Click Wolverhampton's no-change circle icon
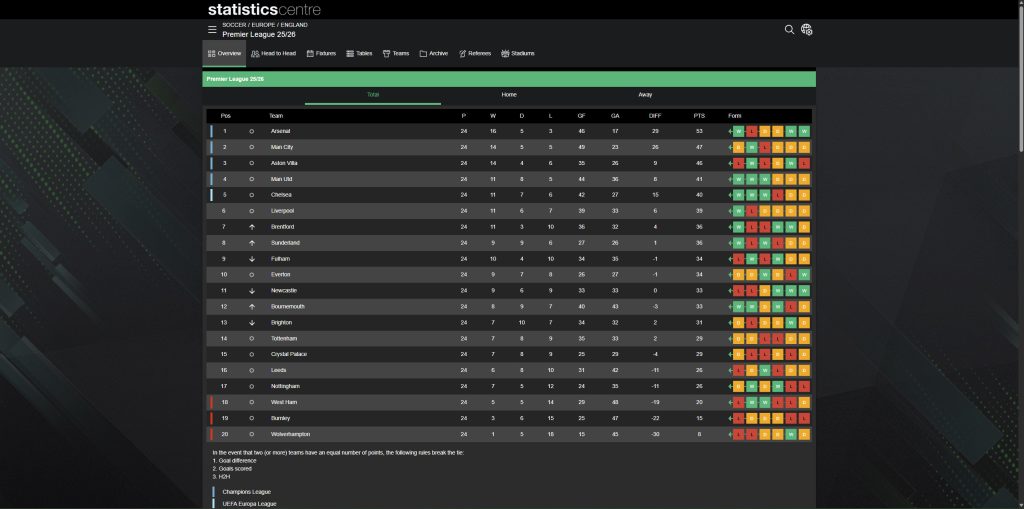 pyautogui.click(x=251, y=435)
